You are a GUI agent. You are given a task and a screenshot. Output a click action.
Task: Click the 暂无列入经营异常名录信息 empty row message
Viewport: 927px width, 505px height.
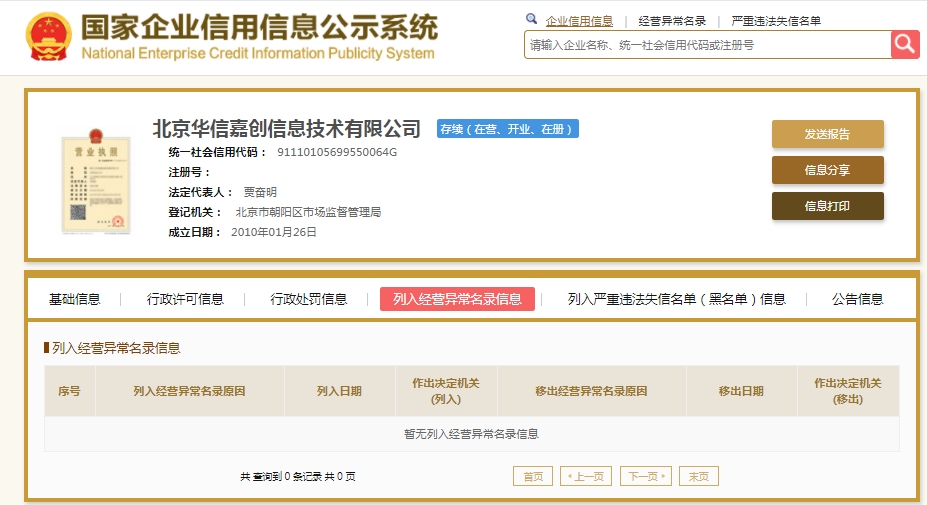(471, 434)
